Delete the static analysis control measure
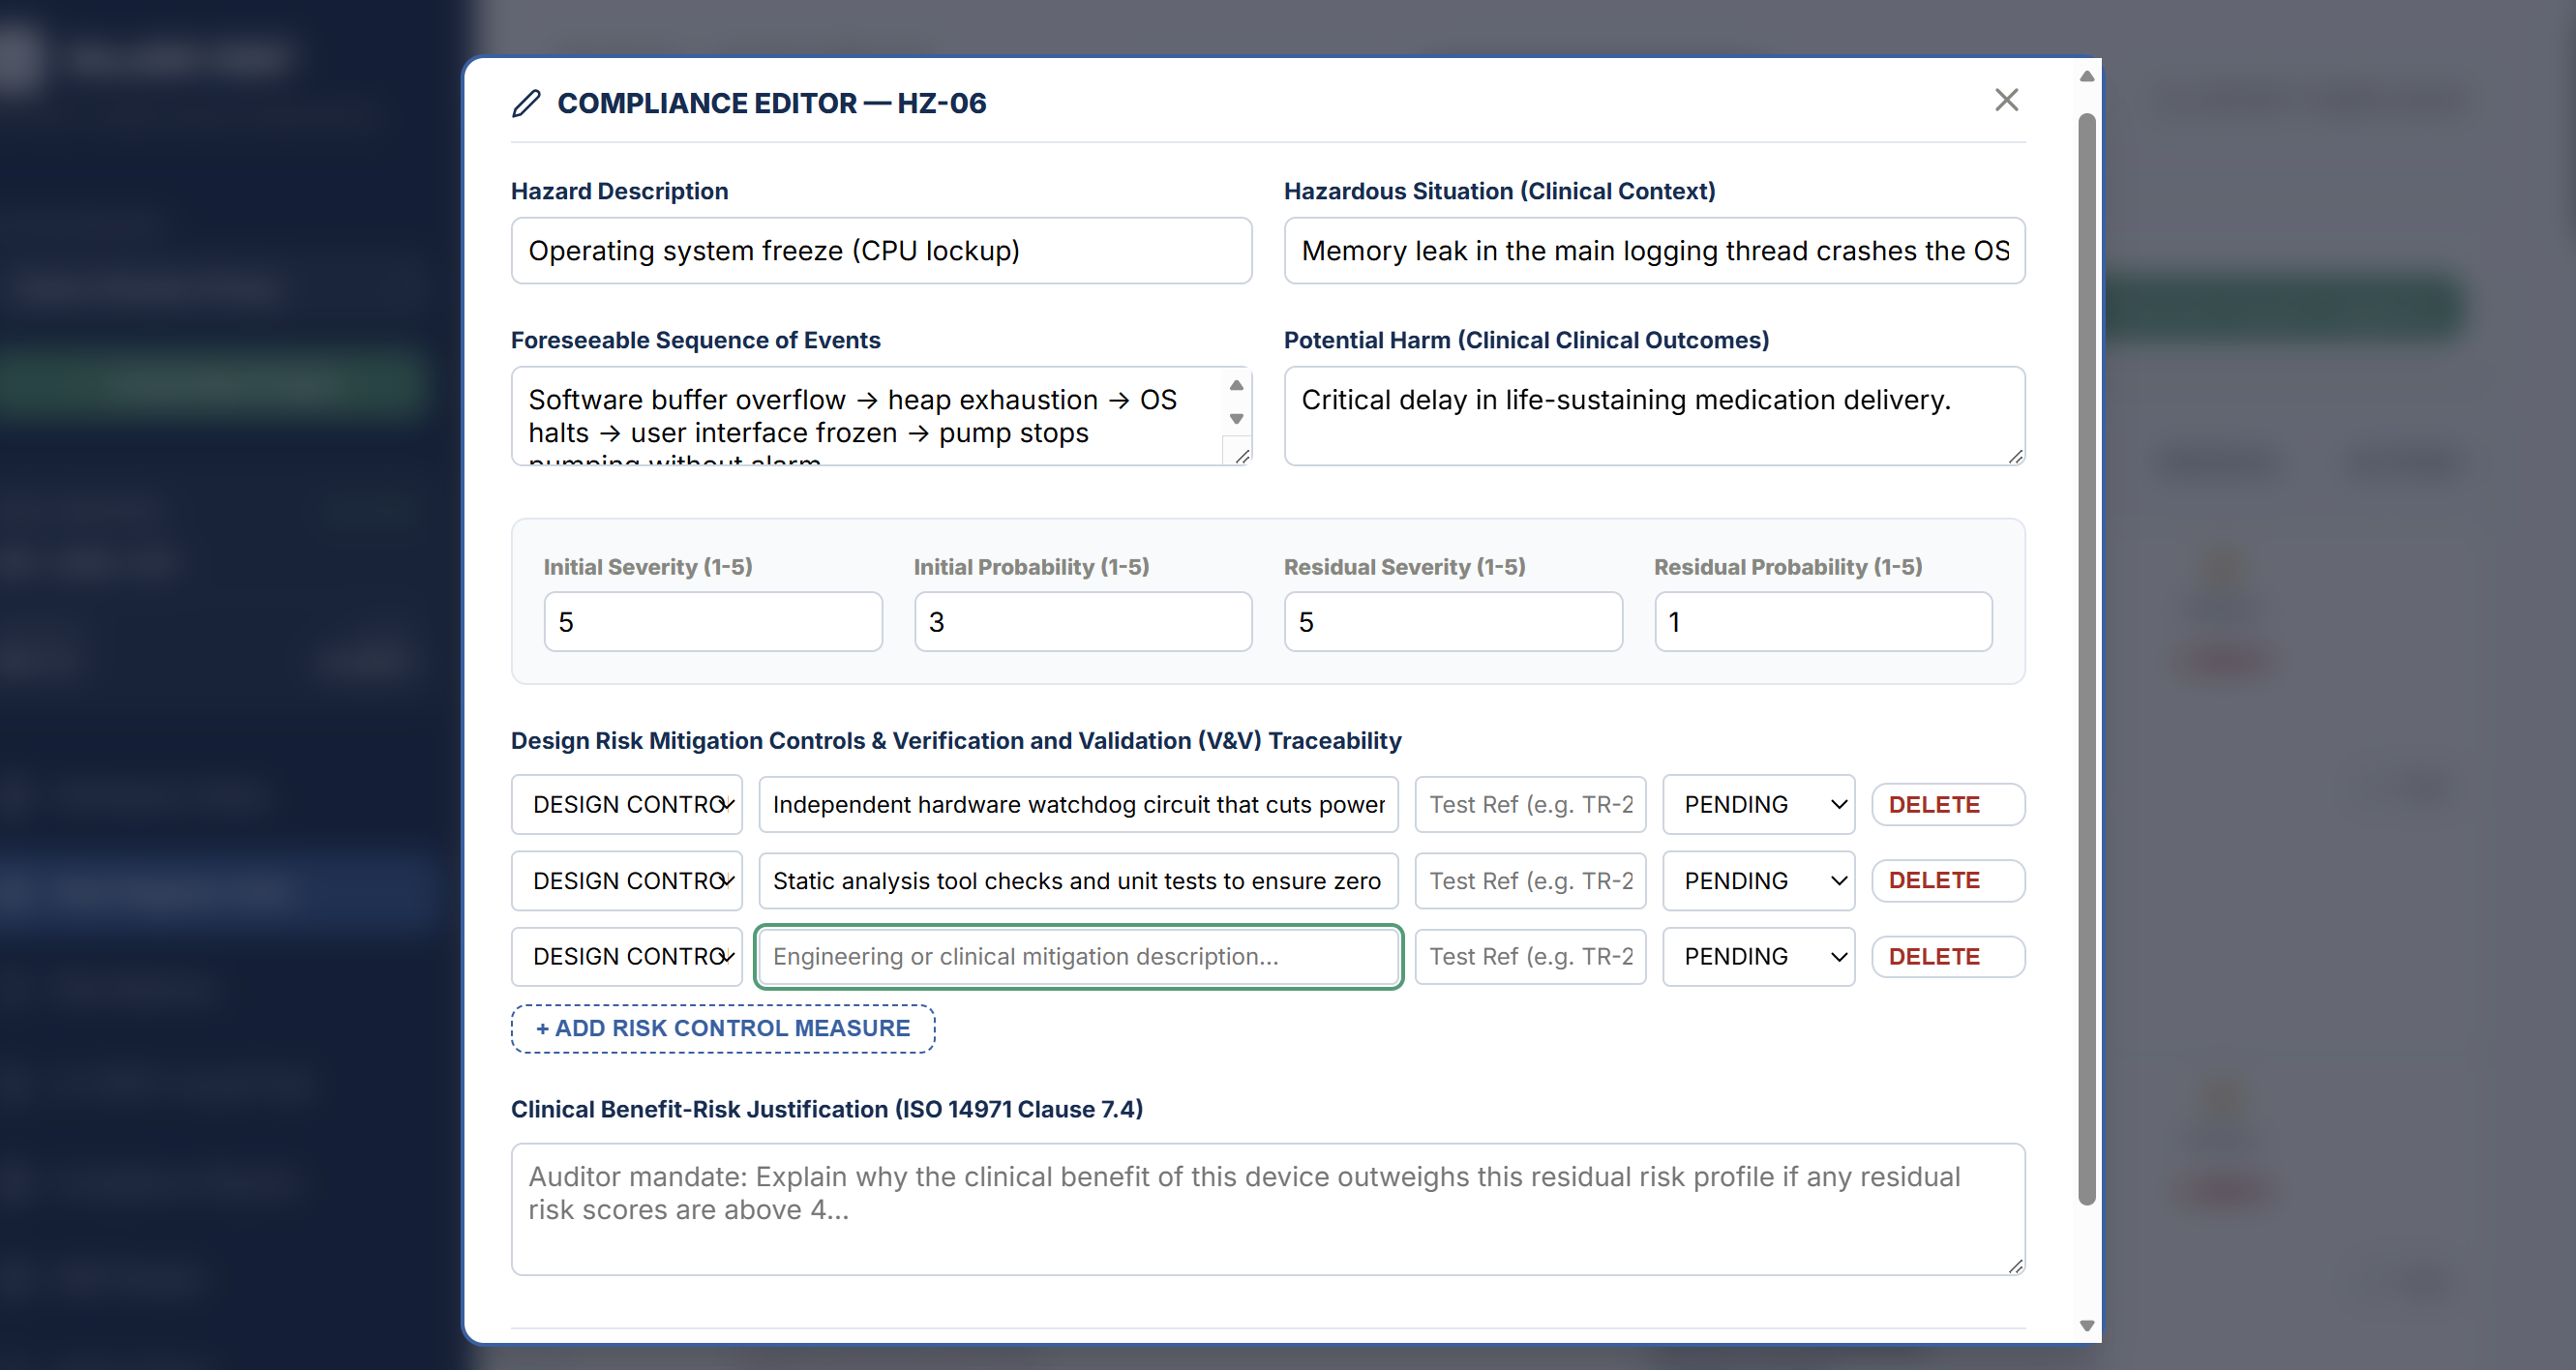This screenshot has height=1370, width=2576. [1948, 881]
